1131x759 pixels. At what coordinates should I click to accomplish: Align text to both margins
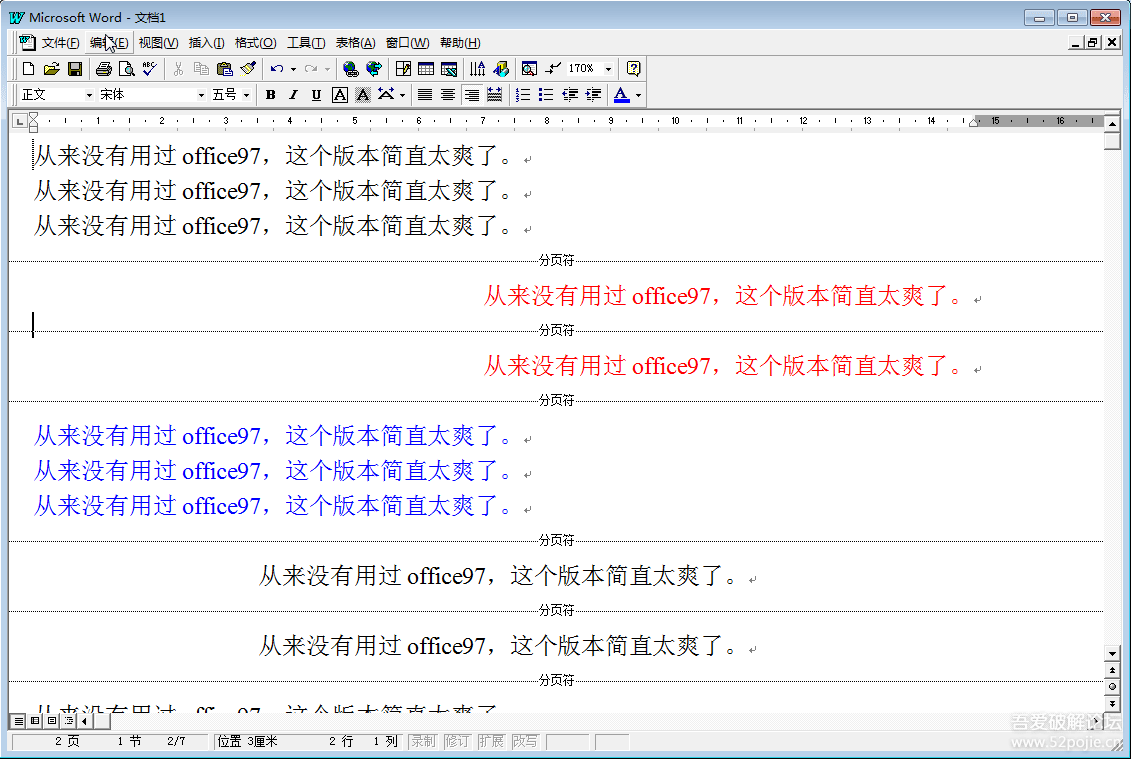pos(425,95)
